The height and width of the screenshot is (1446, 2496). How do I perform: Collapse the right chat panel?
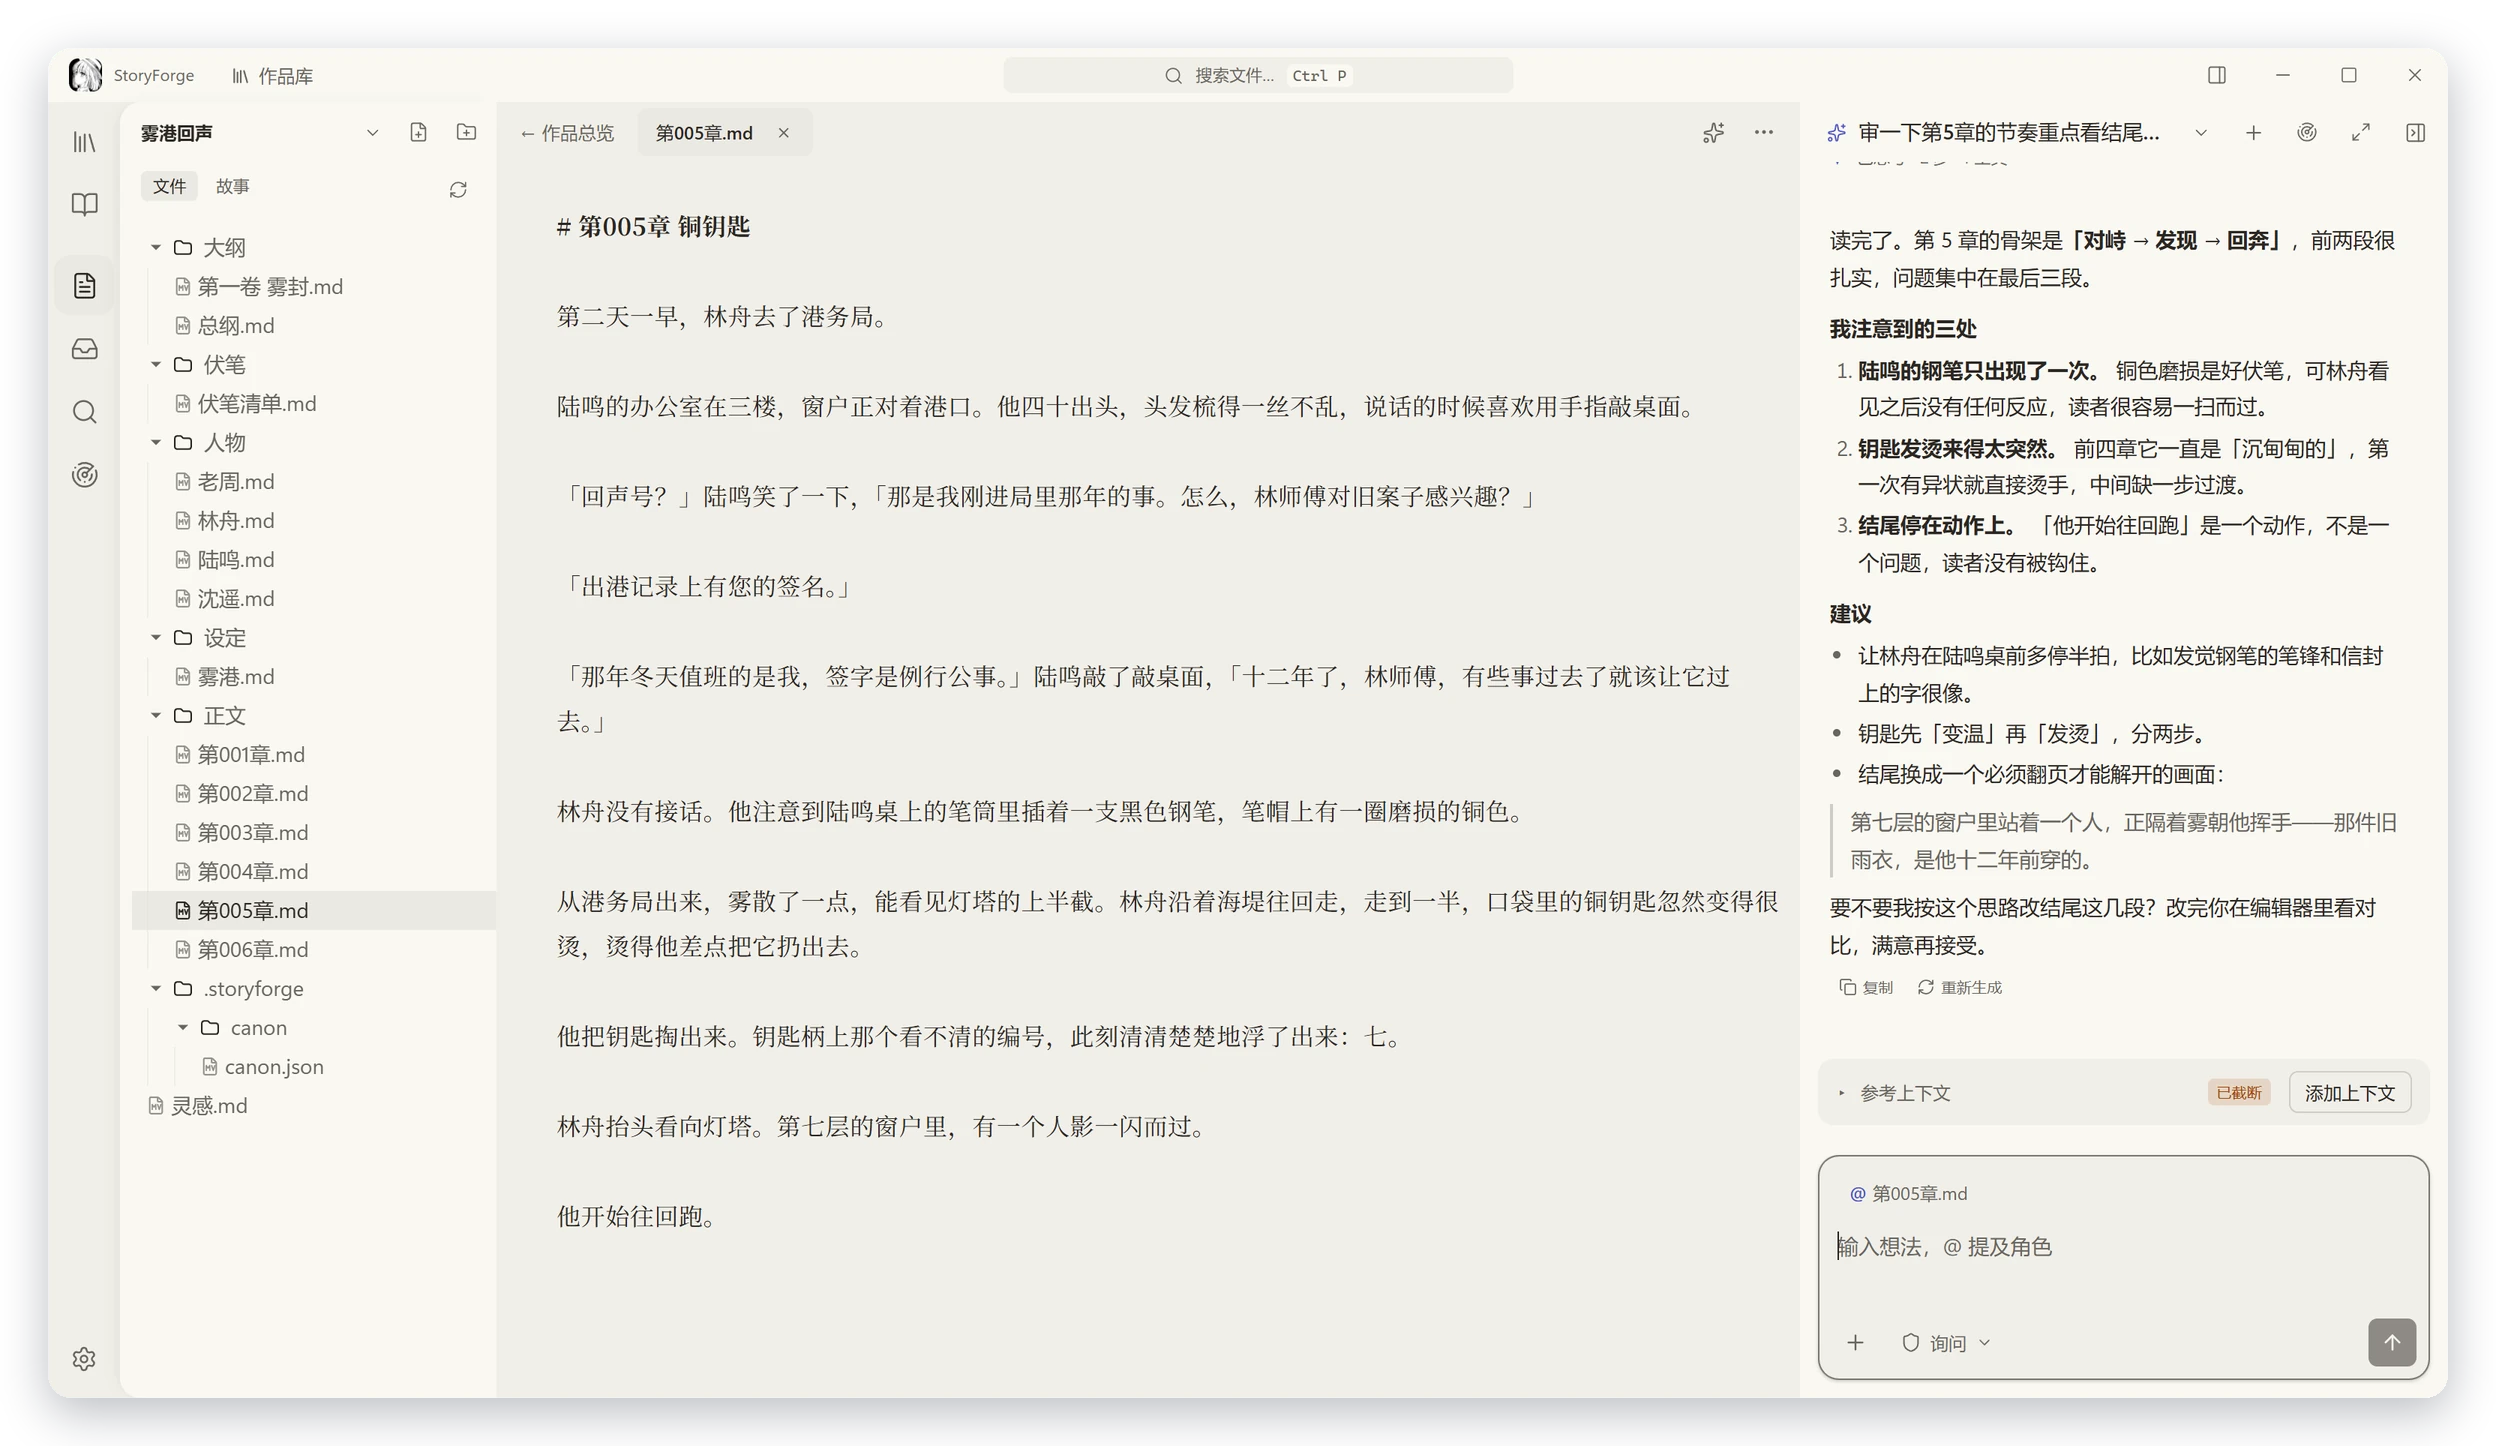point(2414,132)
